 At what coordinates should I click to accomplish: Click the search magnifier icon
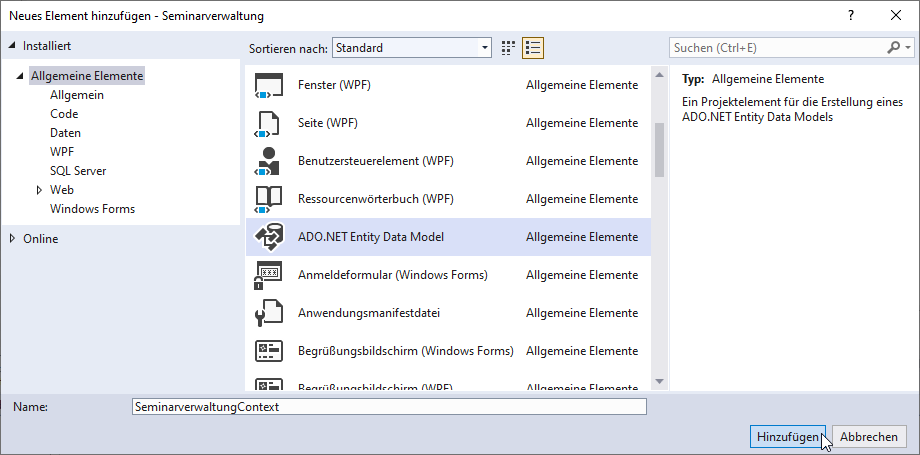click(892, 48)
